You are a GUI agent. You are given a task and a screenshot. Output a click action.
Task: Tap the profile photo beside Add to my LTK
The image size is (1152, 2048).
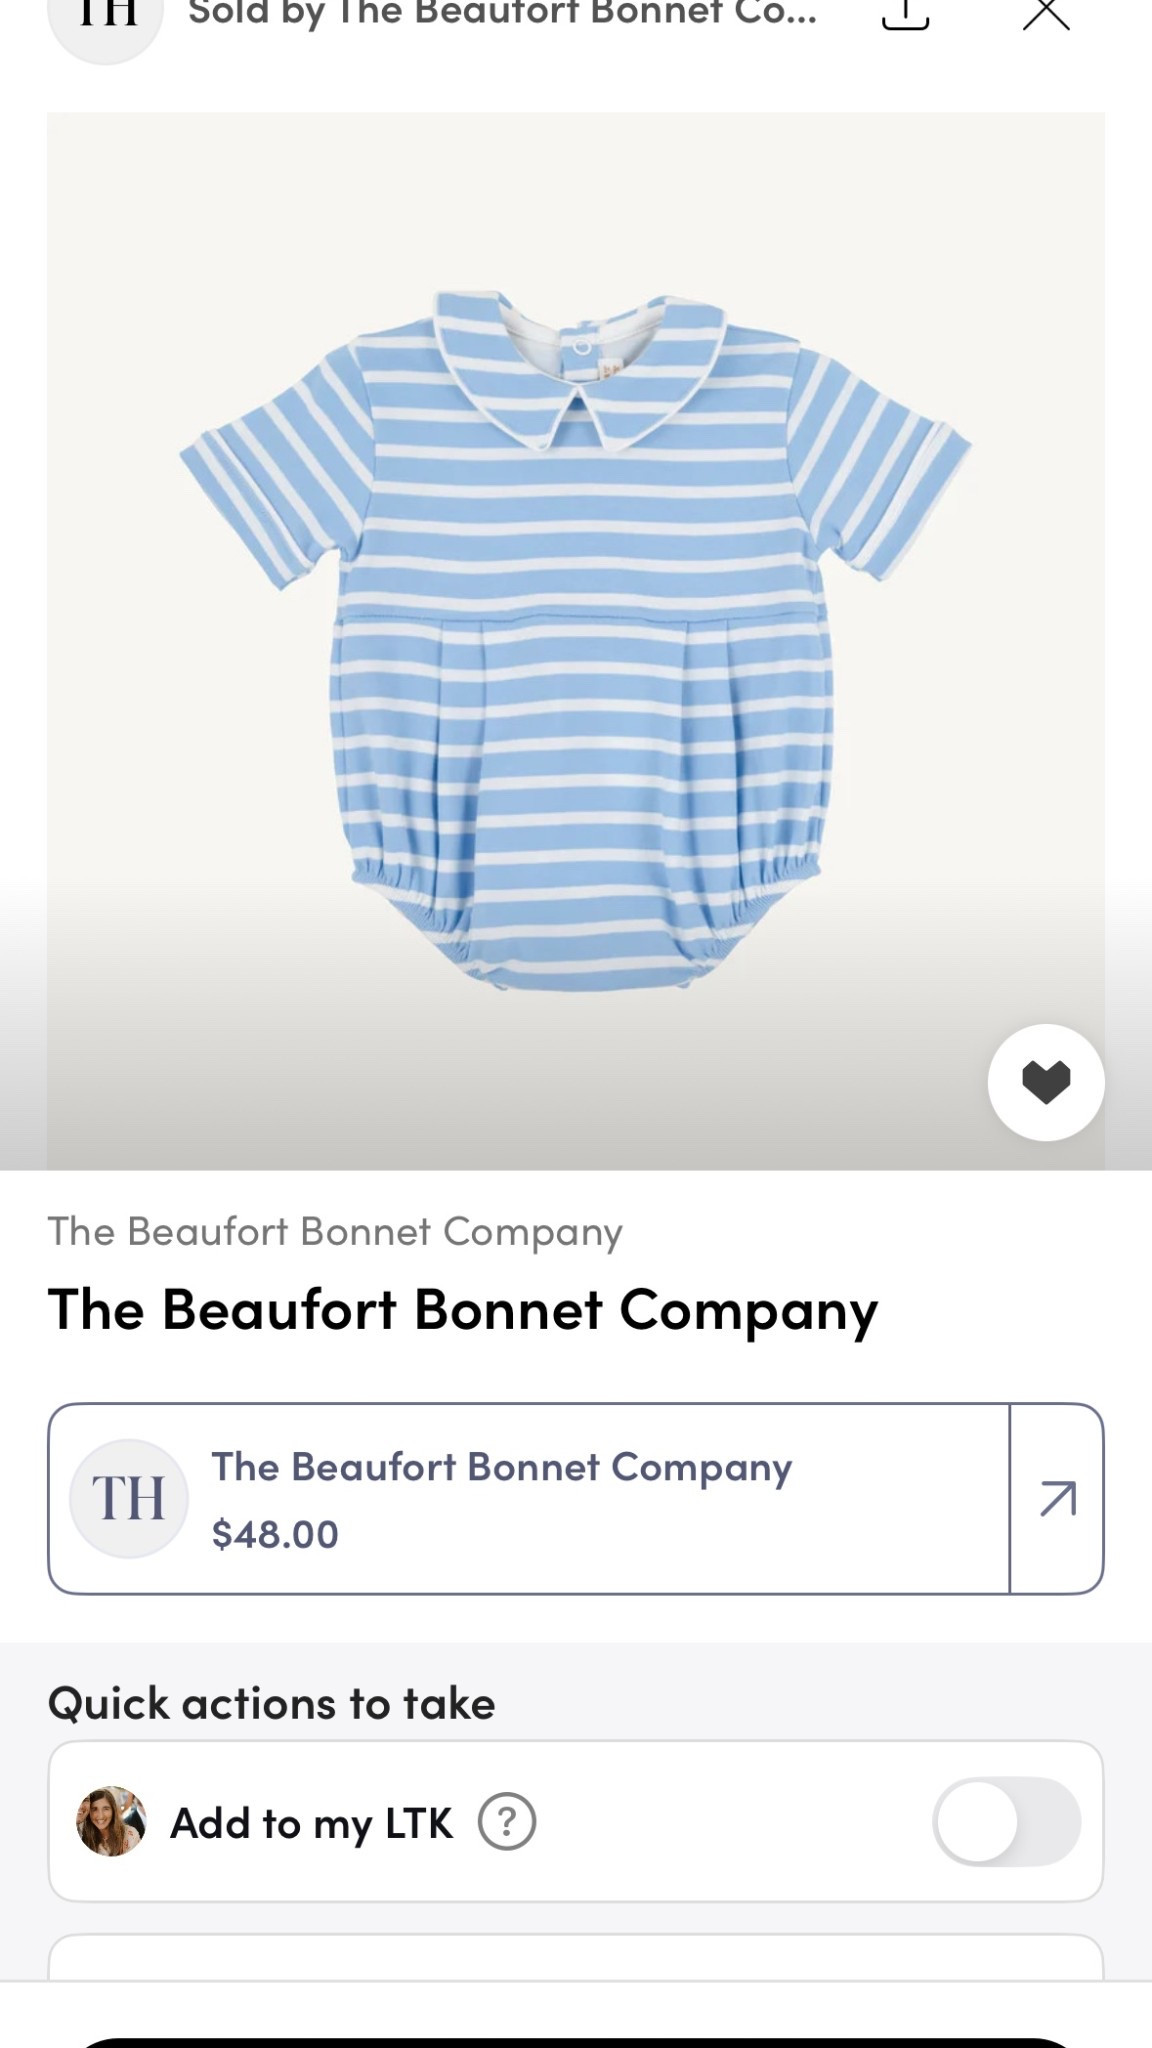111,1821
